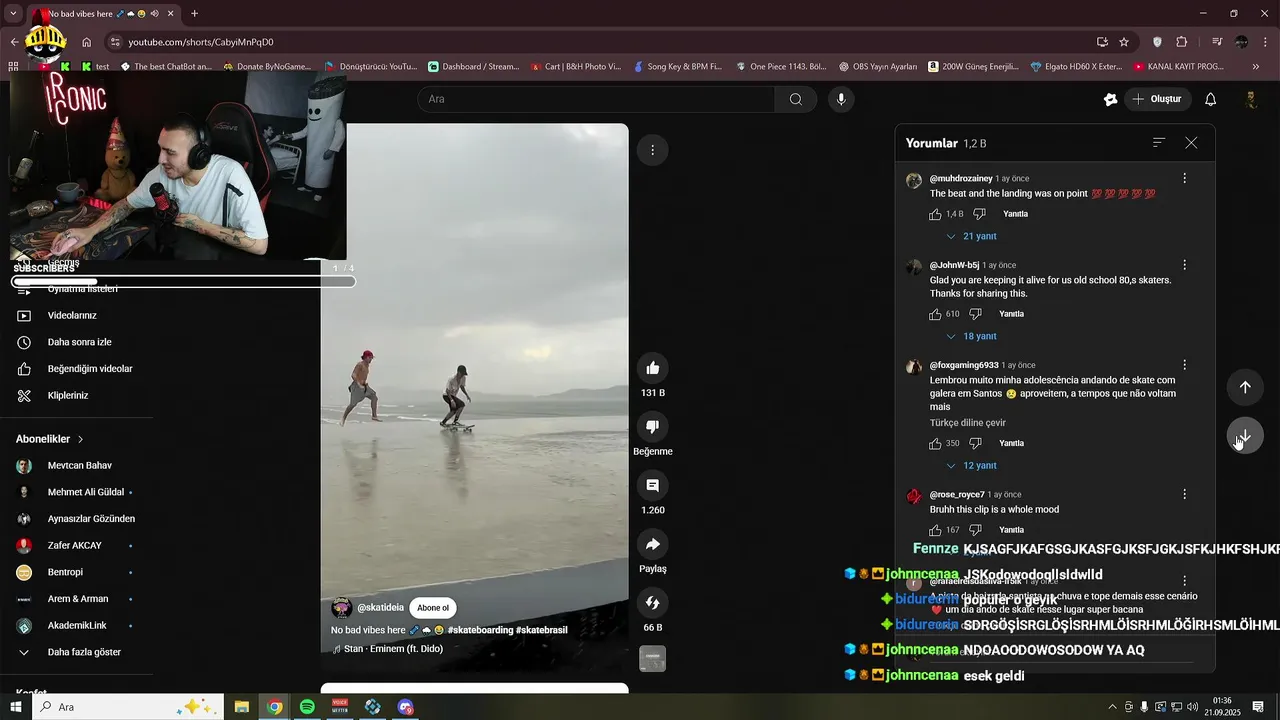Viewport: 1280px width, 720px height.
Task: Open options for muhdrozainey's comment
Action: 1185,178
